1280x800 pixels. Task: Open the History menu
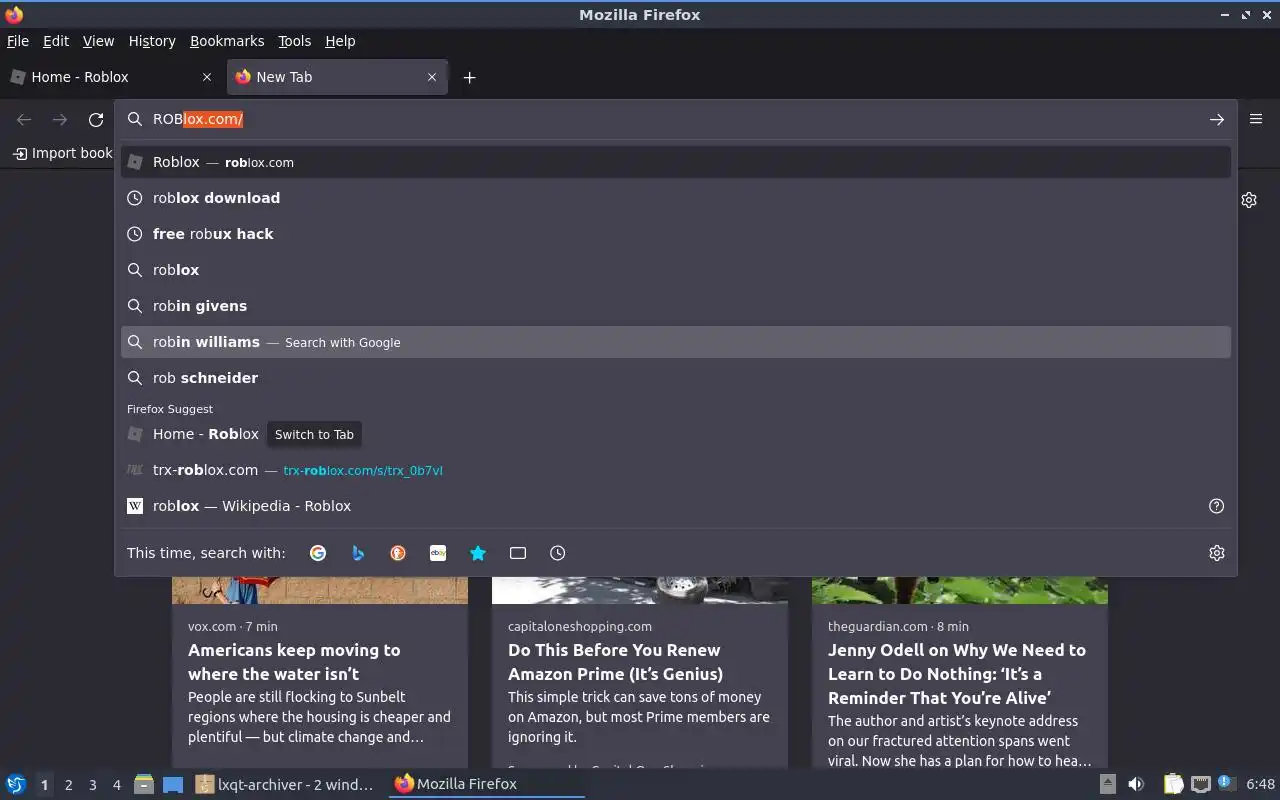point(152,41)
